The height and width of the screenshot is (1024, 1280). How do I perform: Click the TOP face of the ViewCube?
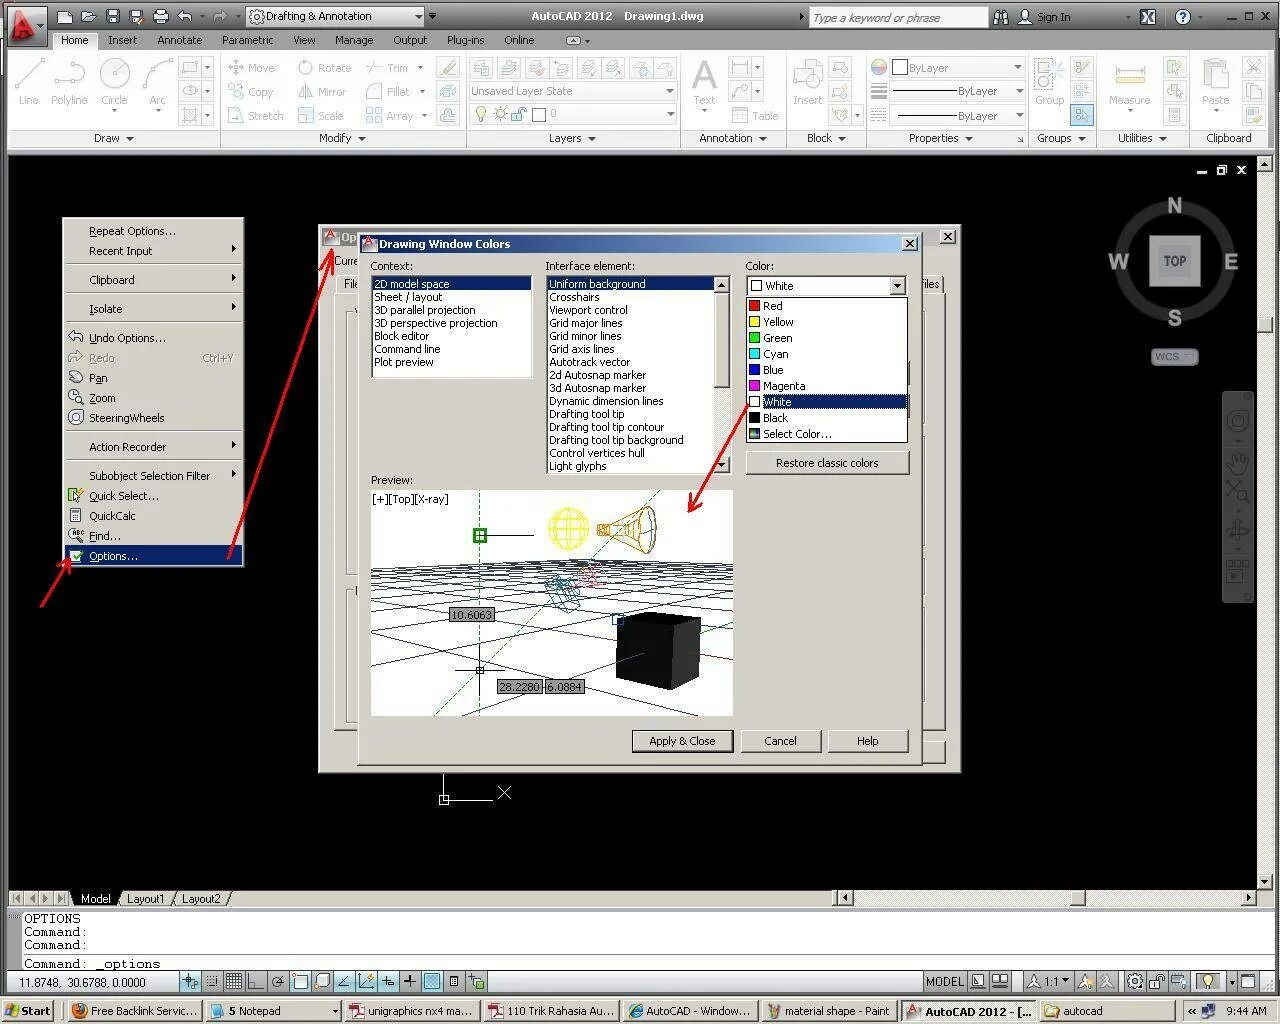coord(1174,261)
